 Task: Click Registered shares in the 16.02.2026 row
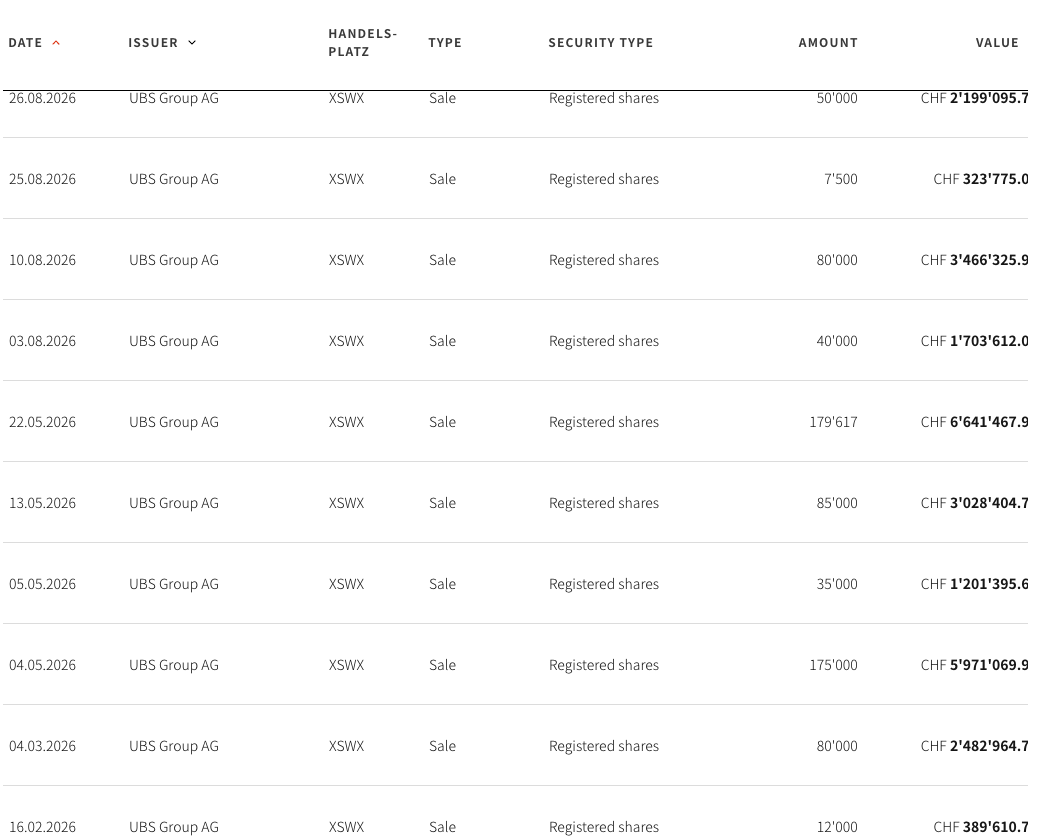click(x=604, y=827)
